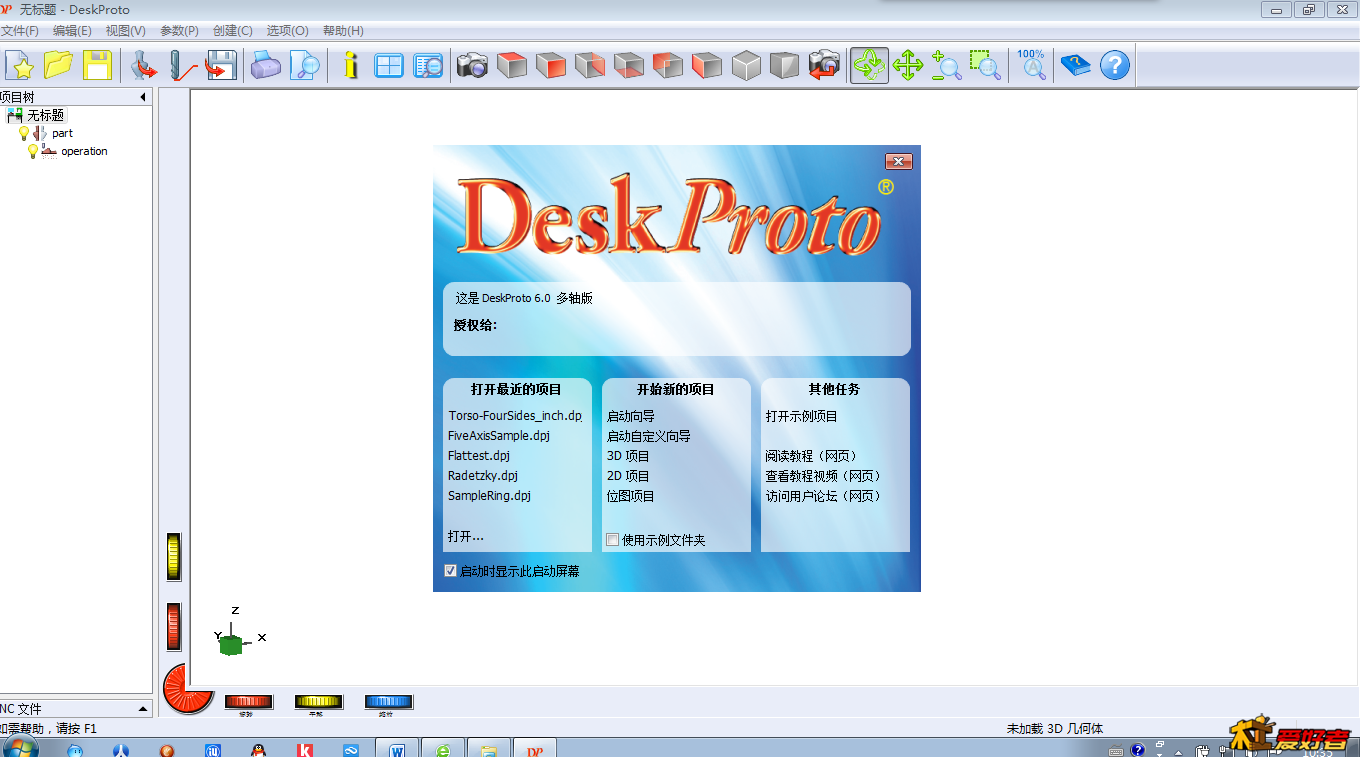This screenshot has width=1360, height=757.
Task: Open help contents with the blue book icon
Action: point(1076,66)
